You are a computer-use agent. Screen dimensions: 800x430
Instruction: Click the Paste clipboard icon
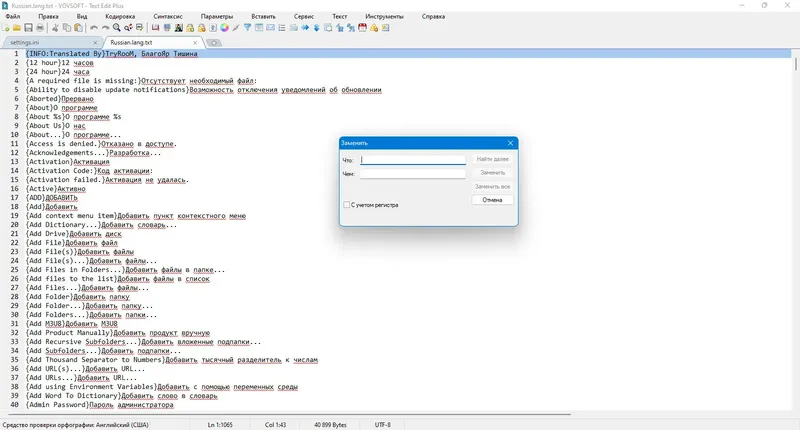pos(79,28)
